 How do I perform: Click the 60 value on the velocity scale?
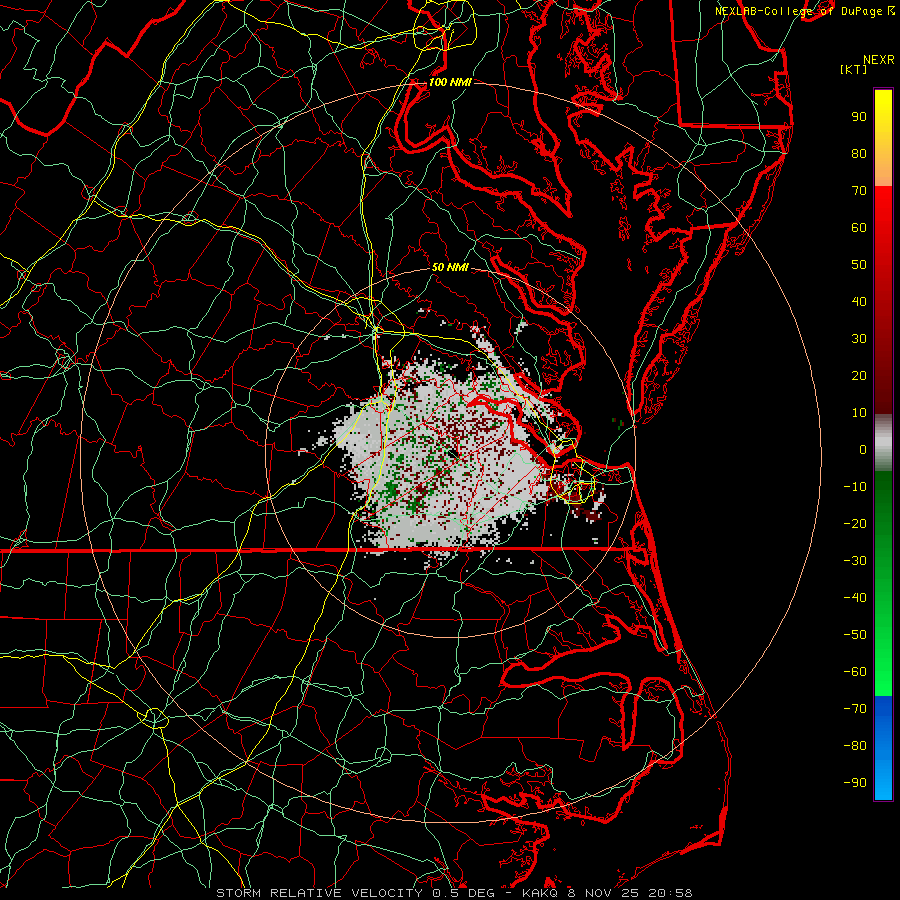pos(859,228)
